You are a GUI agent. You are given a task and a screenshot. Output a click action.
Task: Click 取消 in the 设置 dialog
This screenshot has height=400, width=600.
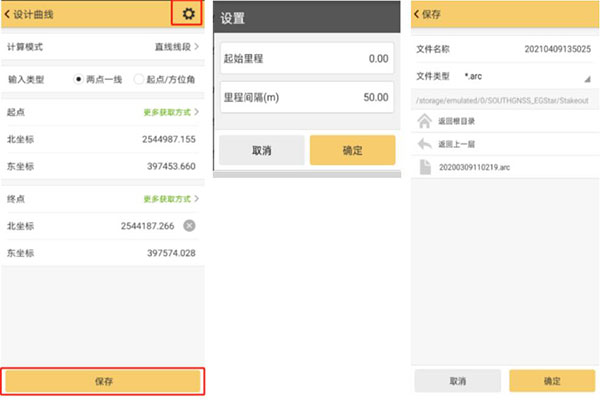tap(261, 150)
